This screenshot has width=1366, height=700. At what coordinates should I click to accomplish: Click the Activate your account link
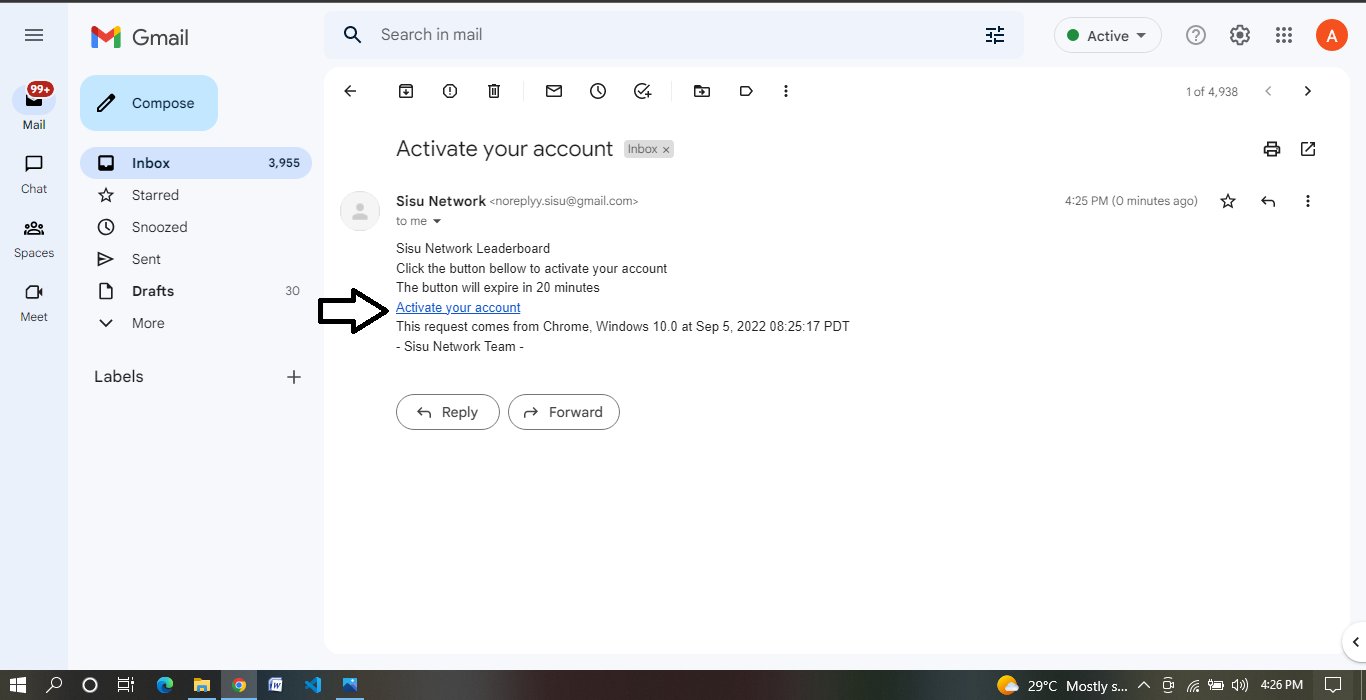coord(458,307)
